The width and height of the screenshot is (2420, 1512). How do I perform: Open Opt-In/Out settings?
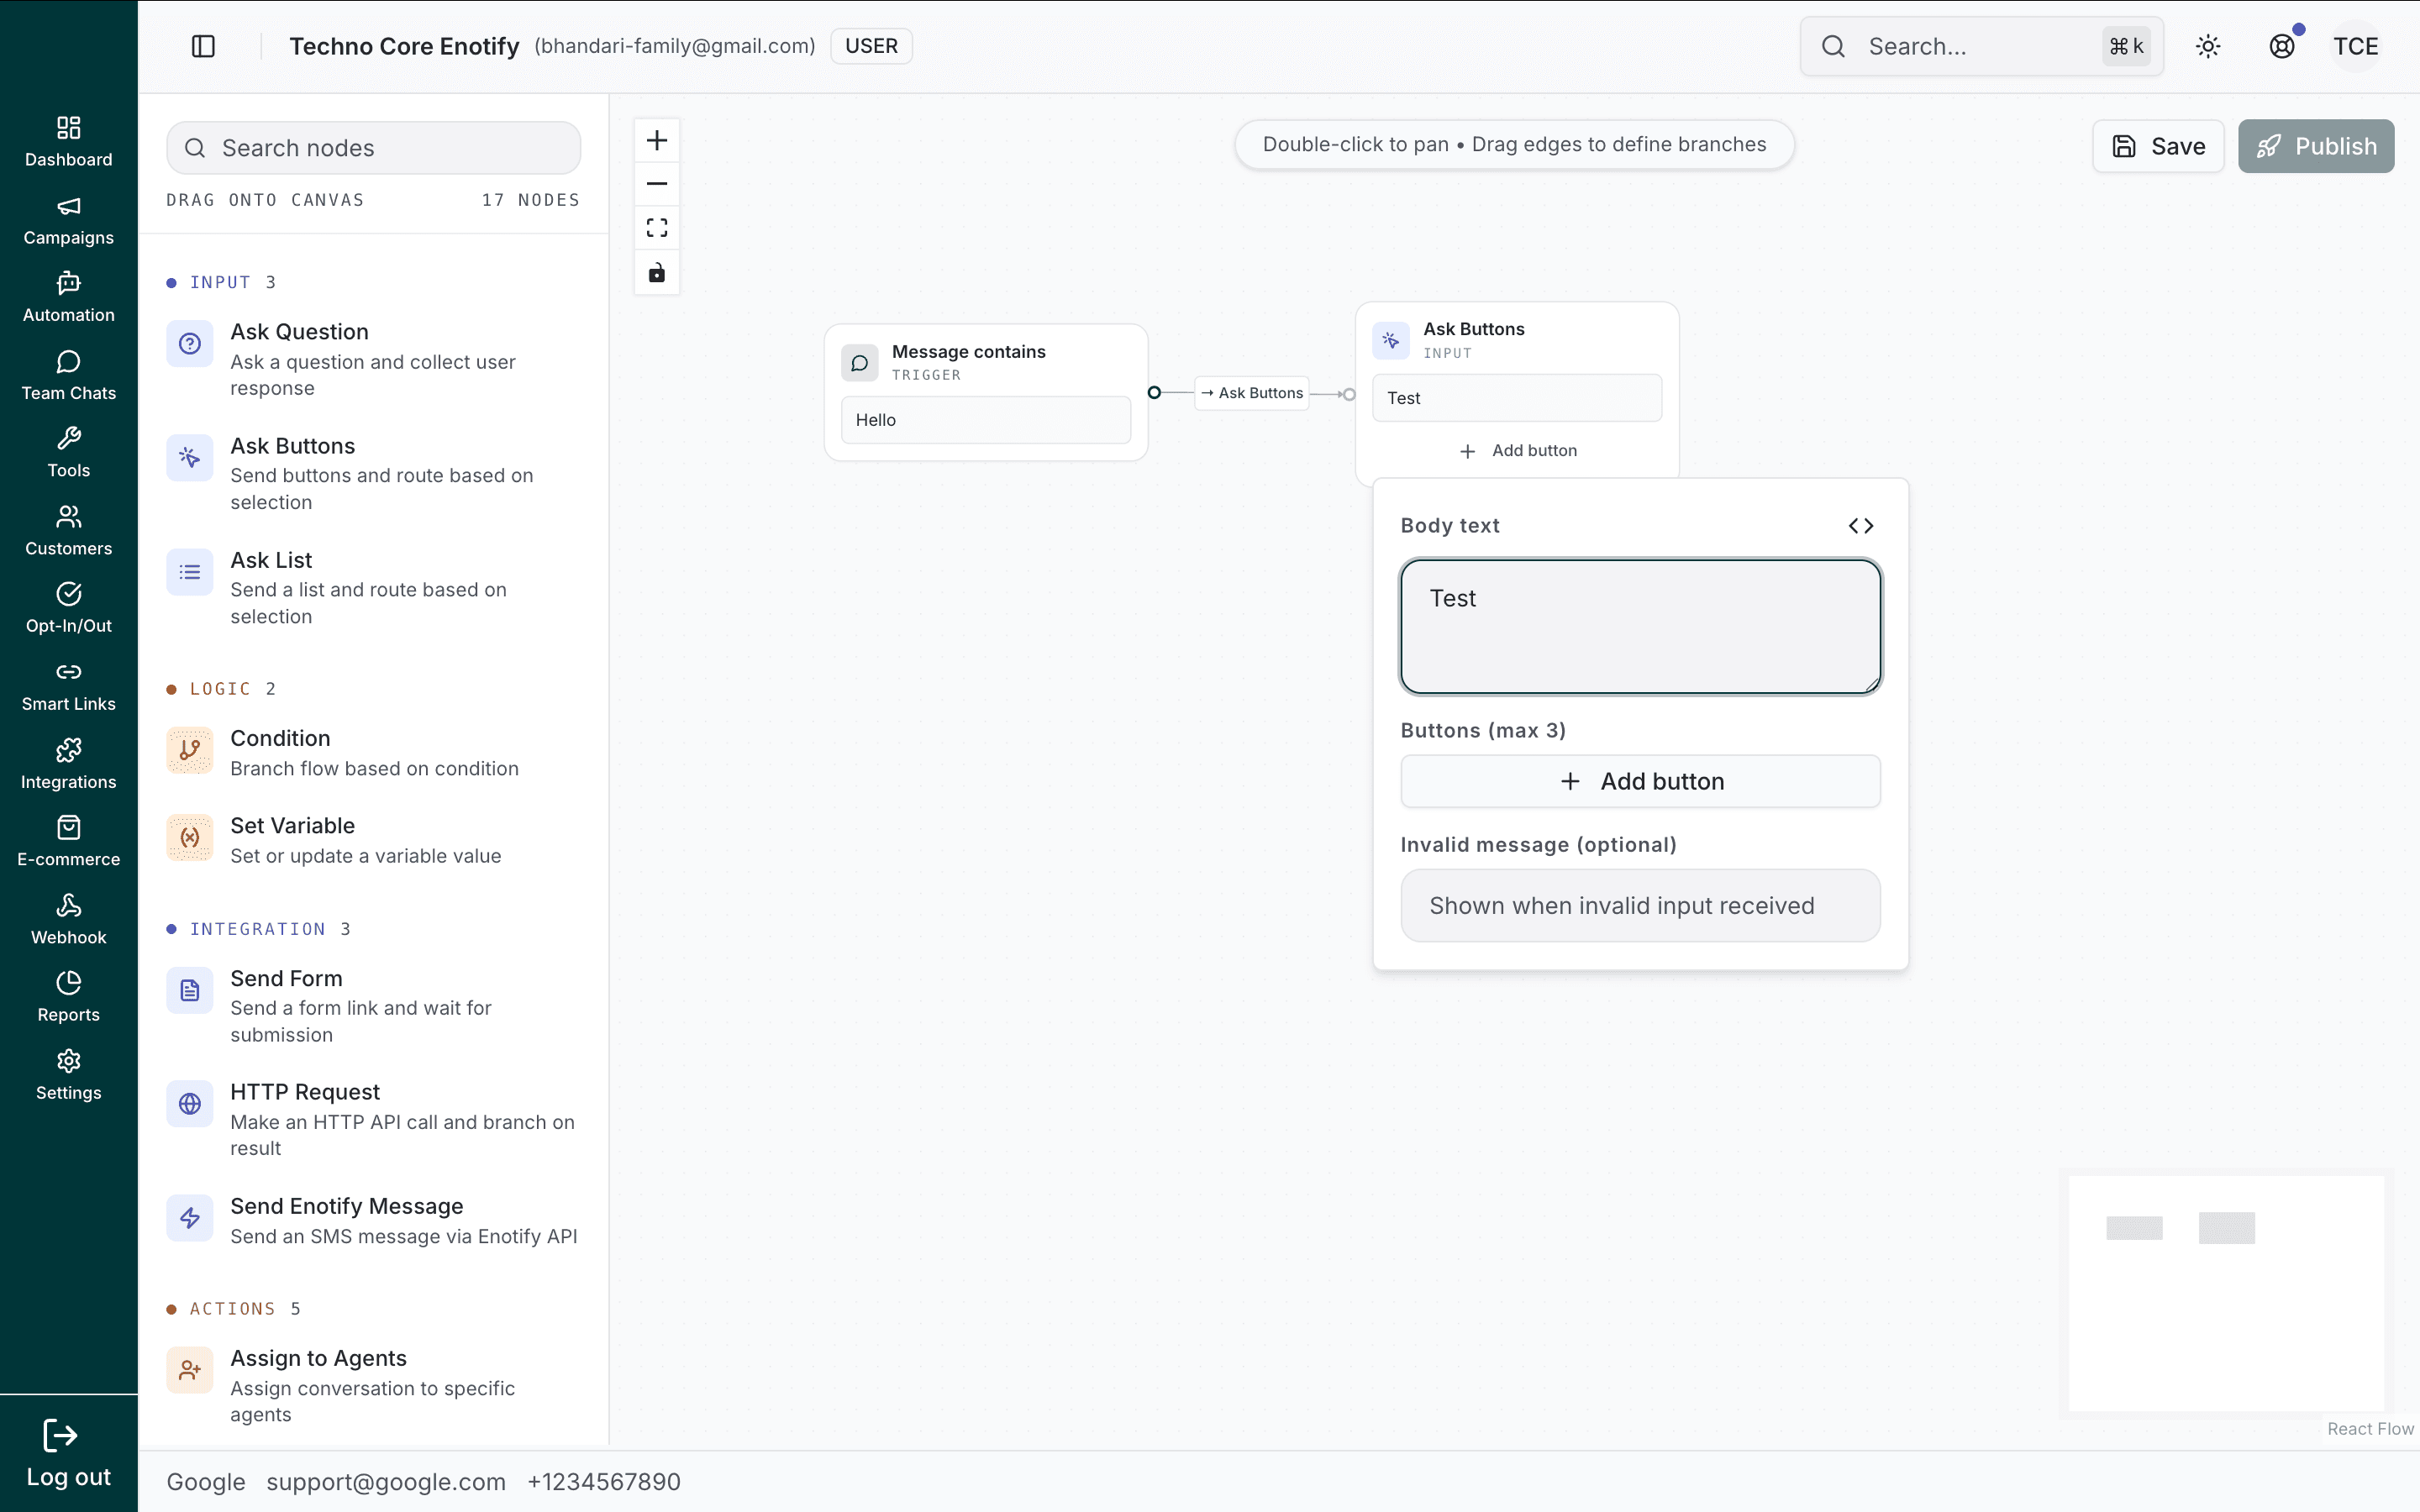click(68, 608)
